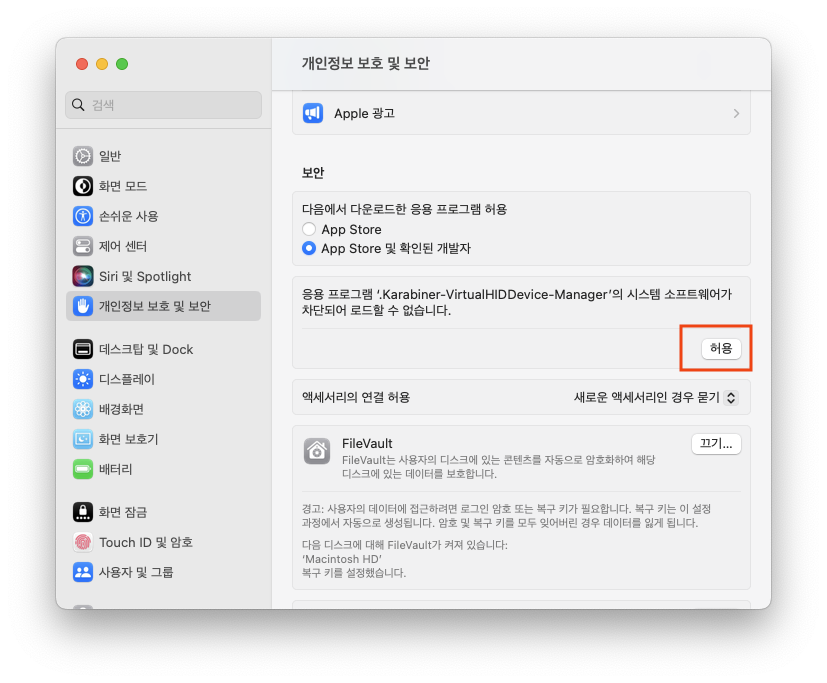Click the 배경화면 flower icon
Viewport: 827px width, 683px height.
point(83,409)
